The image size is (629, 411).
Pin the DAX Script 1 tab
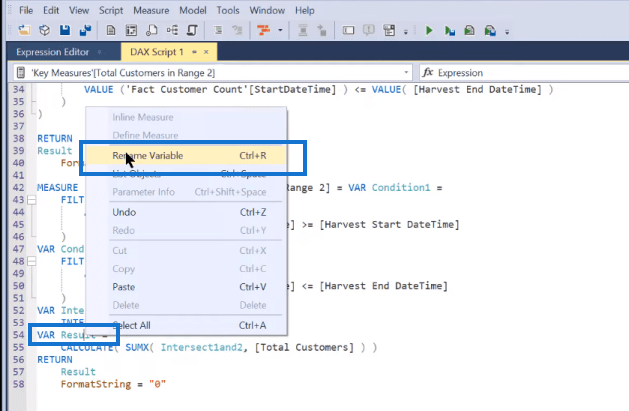point(195,52)
